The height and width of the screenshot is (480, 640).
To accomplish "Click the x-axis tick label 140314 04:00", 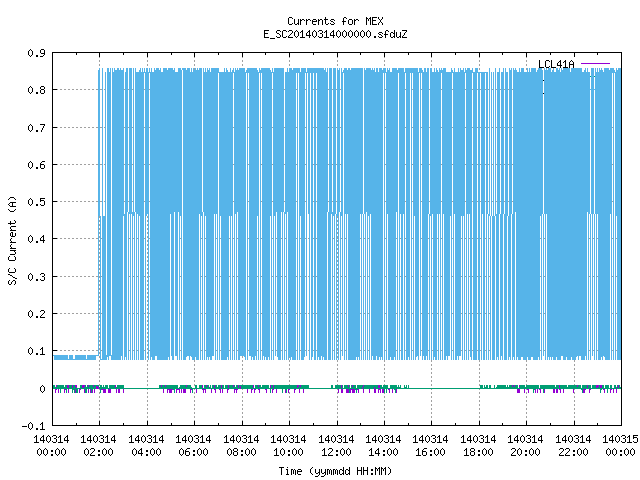I will (x=146, y=446).
